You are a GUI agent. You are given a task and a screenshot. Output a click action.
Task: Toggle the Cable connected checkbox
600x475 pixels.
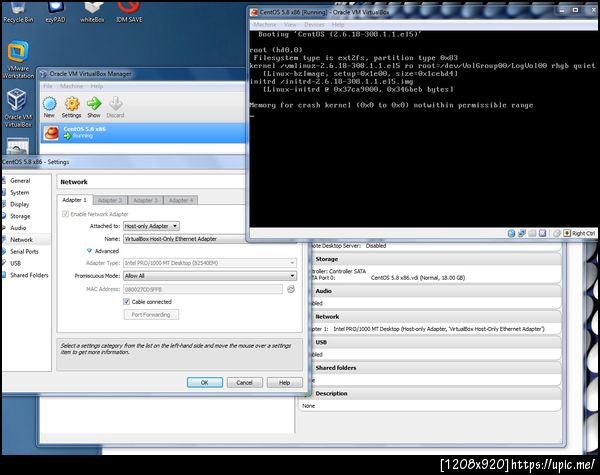click(x=127, y=302)
